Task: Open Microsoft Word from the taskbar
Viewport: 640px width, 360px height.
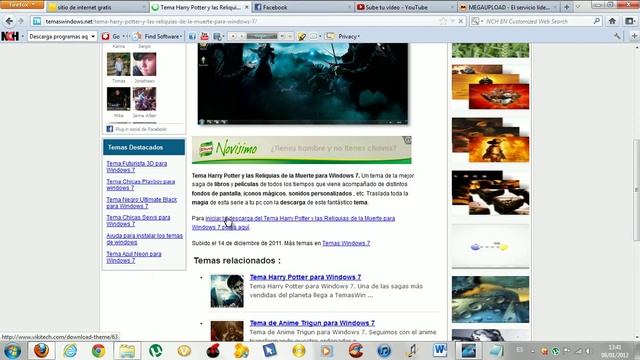Action: point(440,351)
